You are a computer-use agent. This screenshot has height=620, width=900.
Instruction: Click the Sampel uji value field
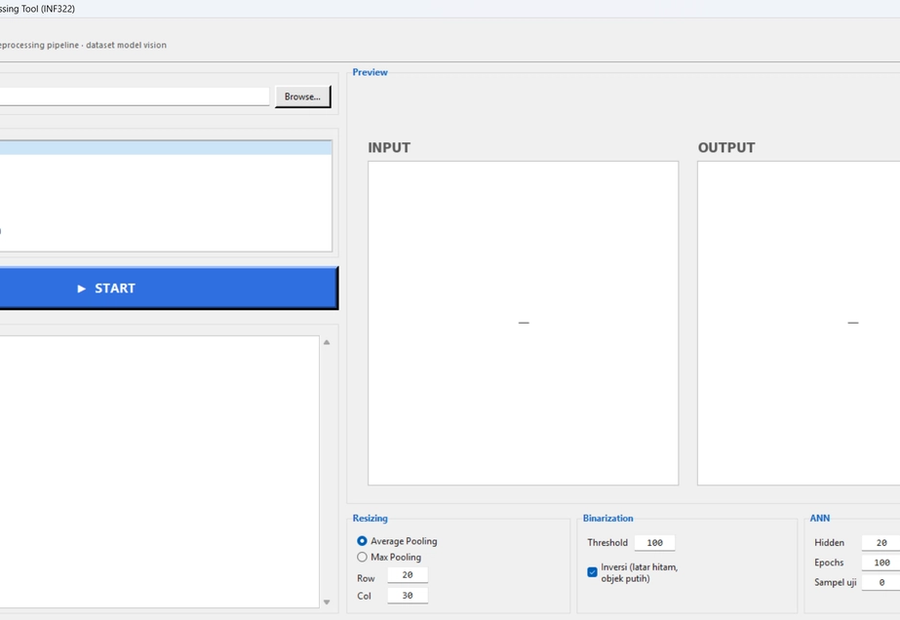tap(881, 582)
